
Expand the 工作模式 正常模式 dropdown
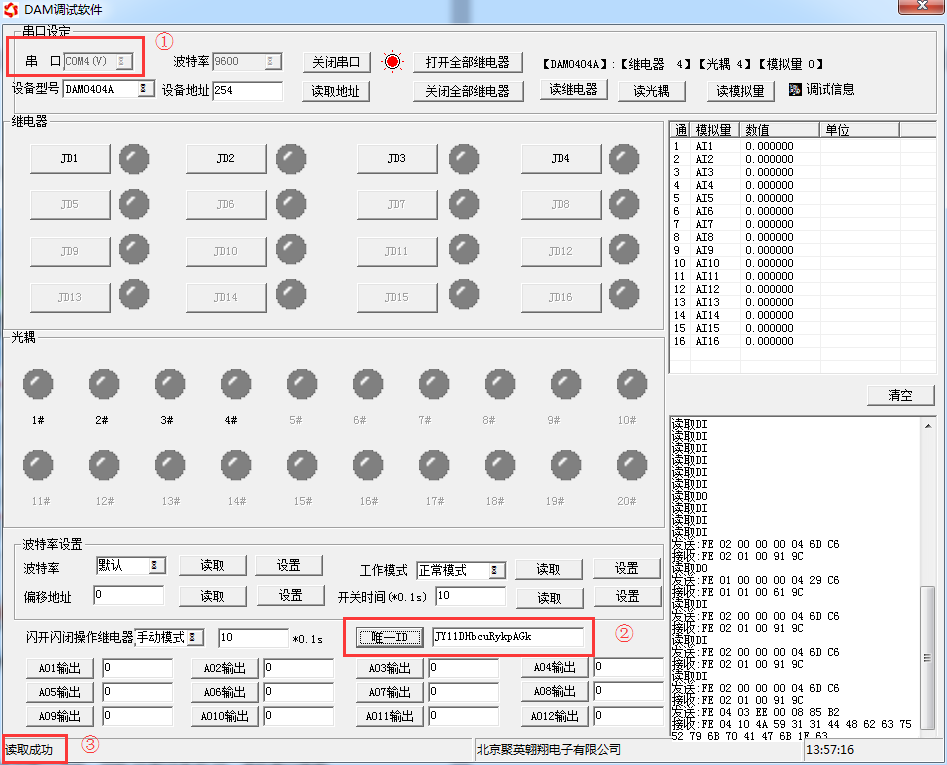[496, 570]
